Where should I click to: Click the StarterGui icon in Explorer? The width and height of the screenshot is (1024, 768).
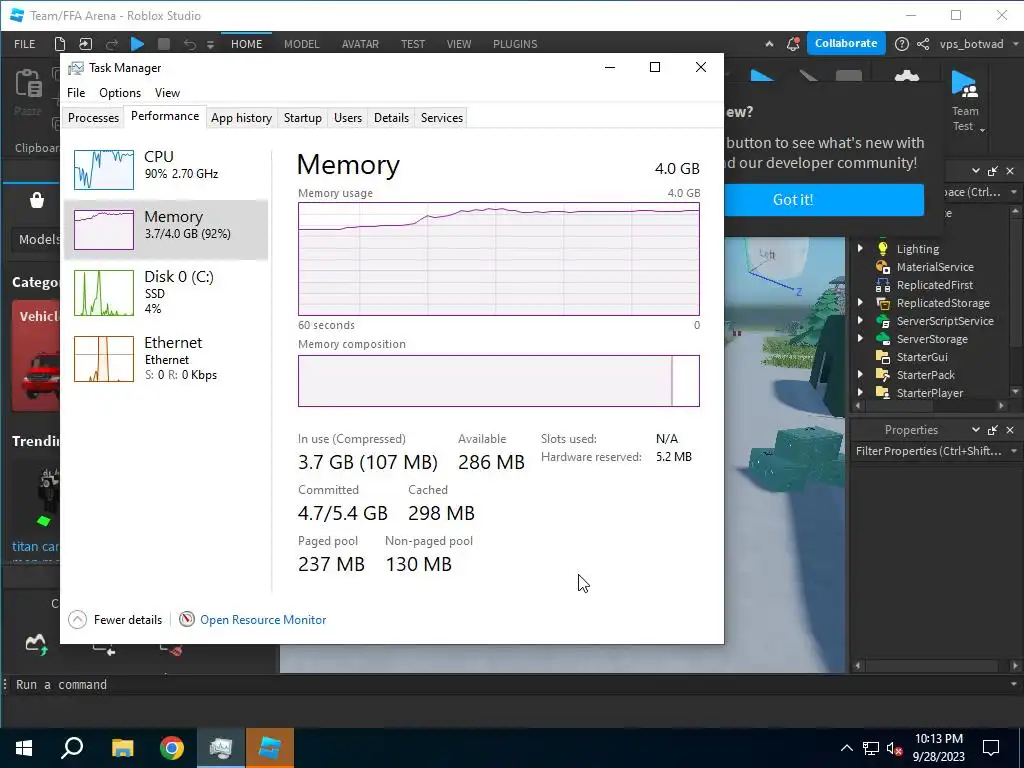click(882, 357)
